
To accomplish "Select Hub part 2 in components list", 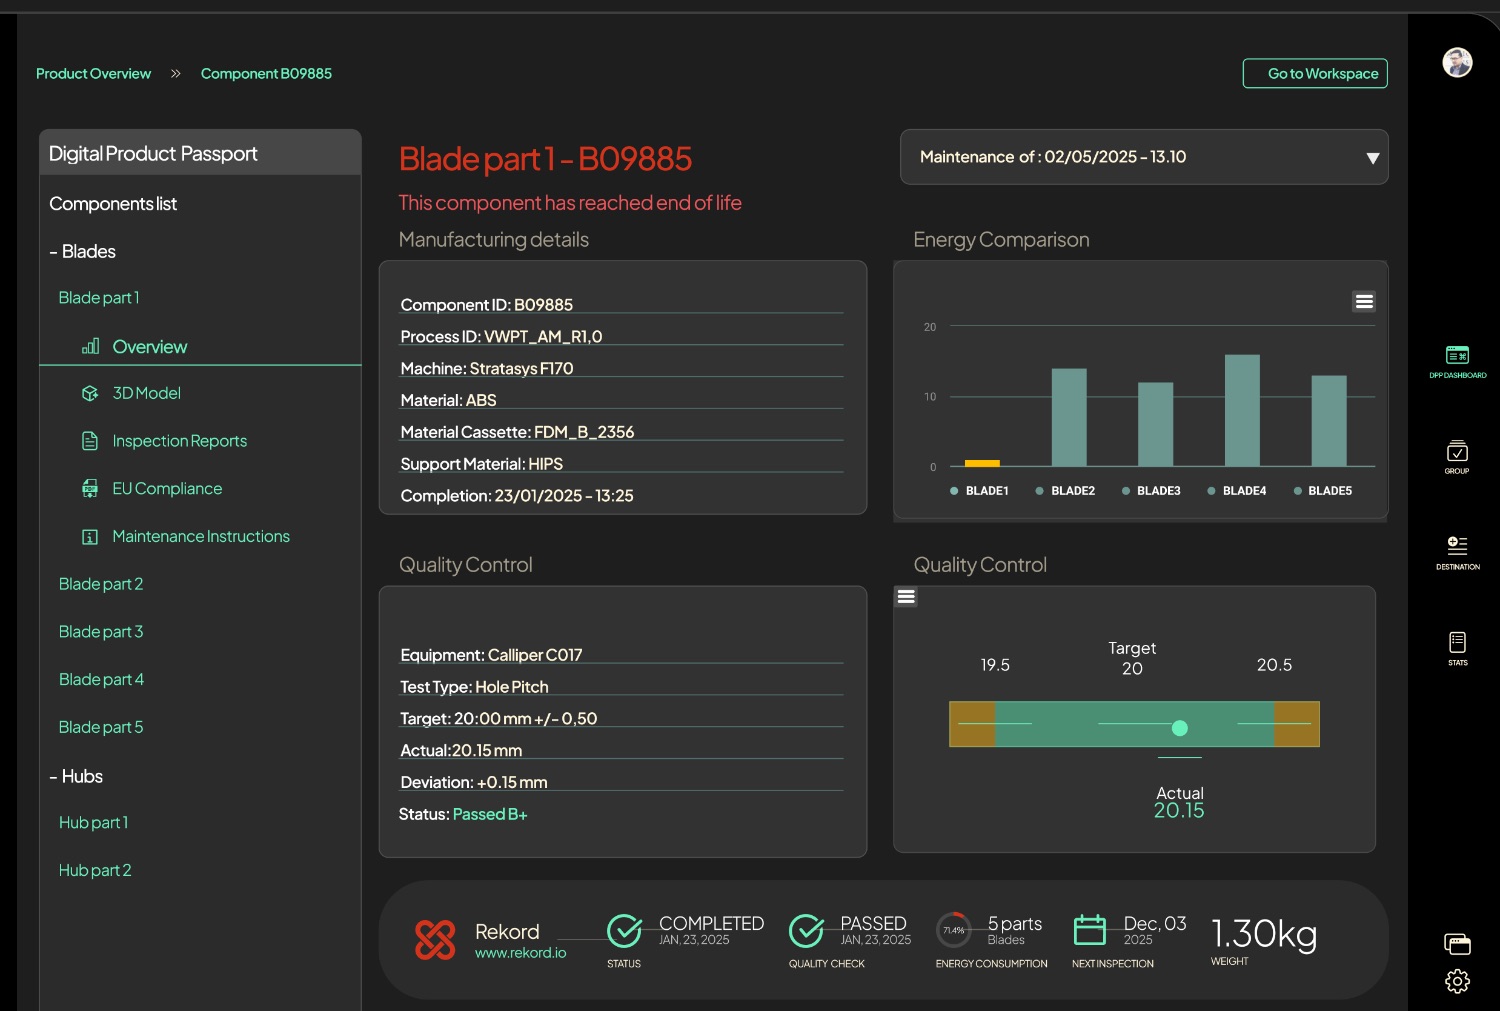I will point(95,871).
